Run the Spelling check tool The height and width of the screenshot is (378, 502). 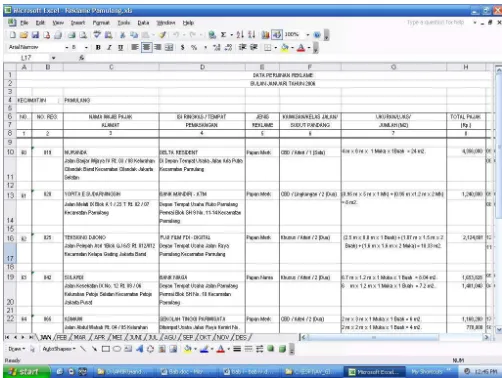[x=97, y=35]
